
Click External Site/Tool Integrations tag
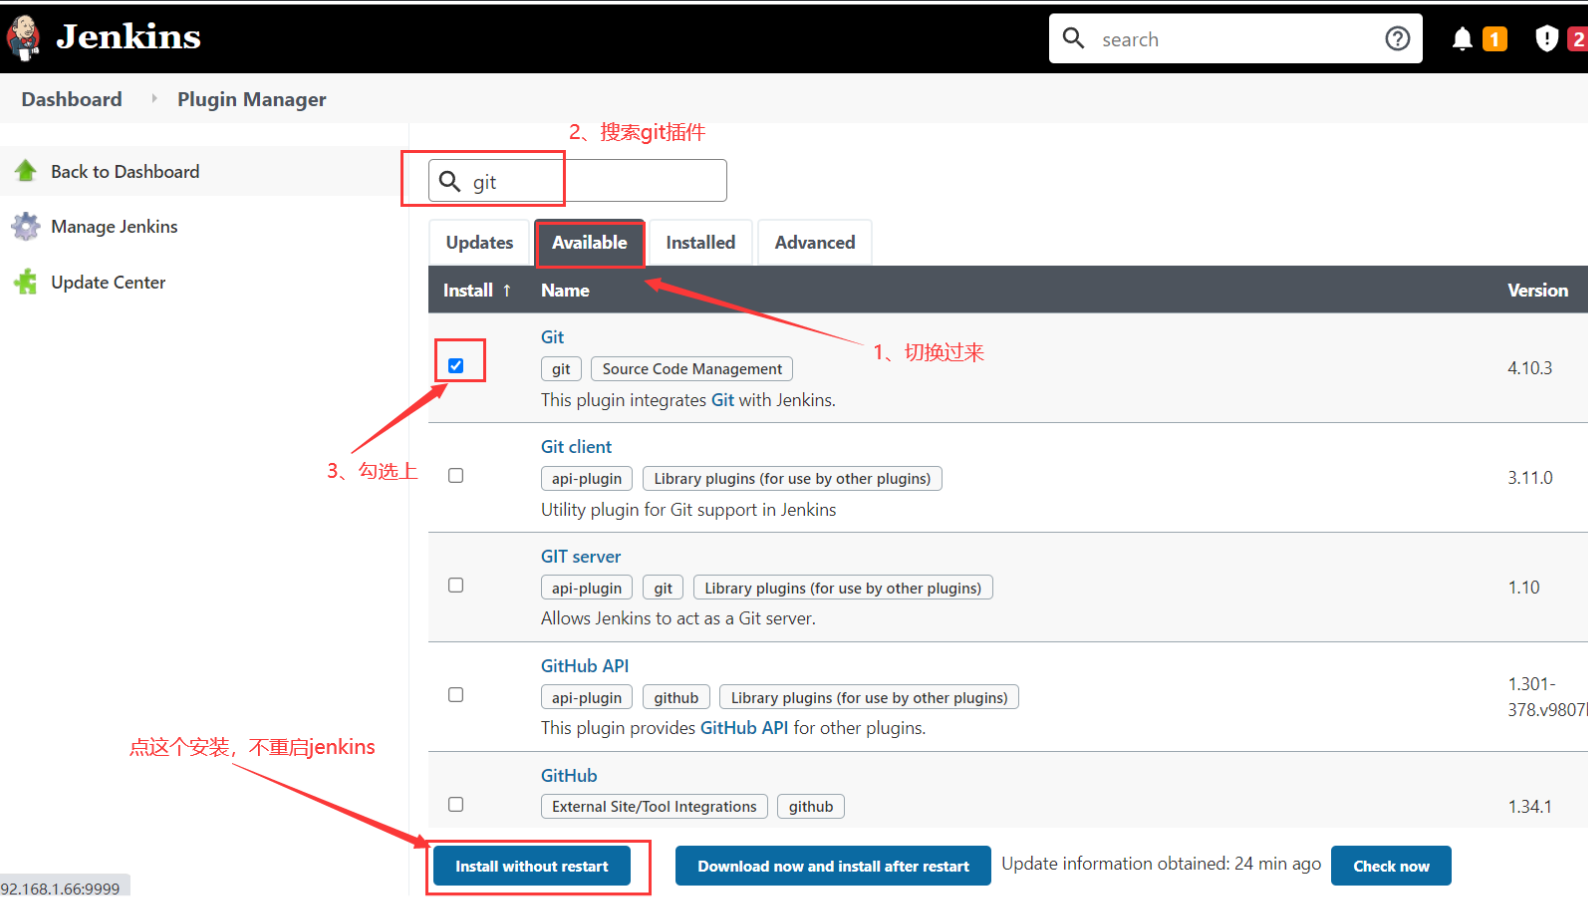click(654, 807)
